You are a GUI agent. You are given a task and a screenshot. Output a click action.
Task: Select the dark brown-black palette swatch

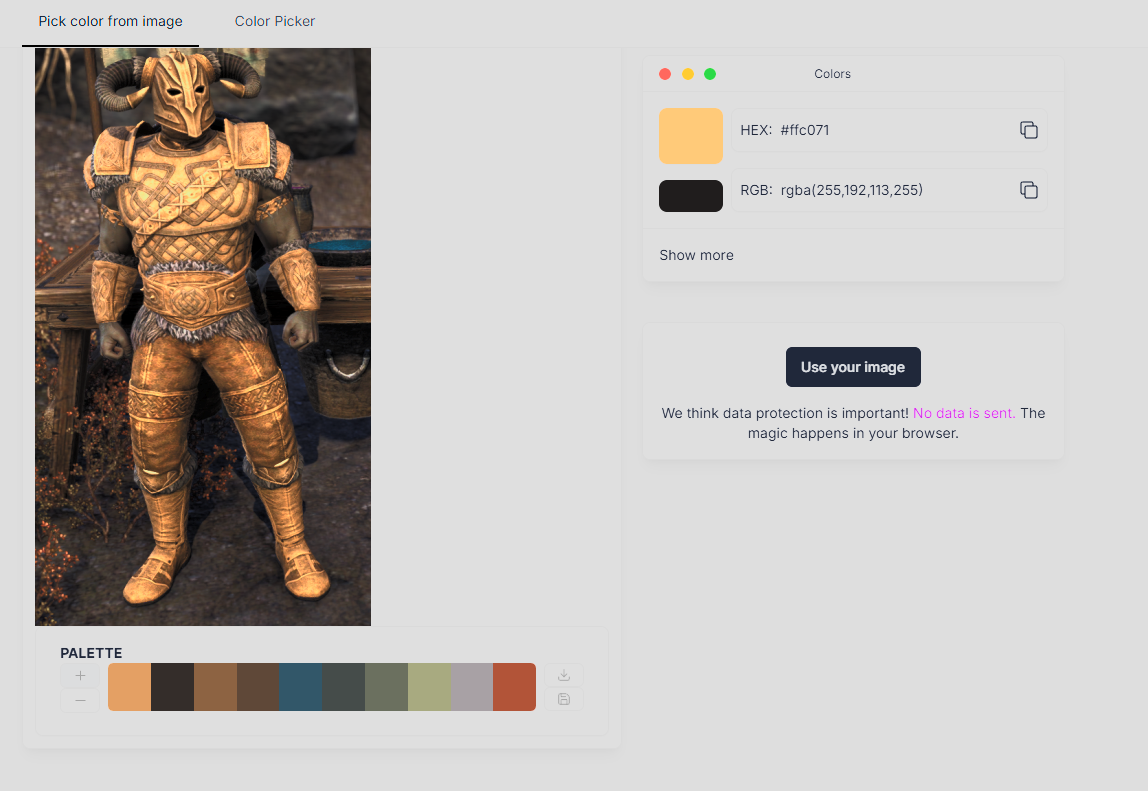tap(172, 687)
